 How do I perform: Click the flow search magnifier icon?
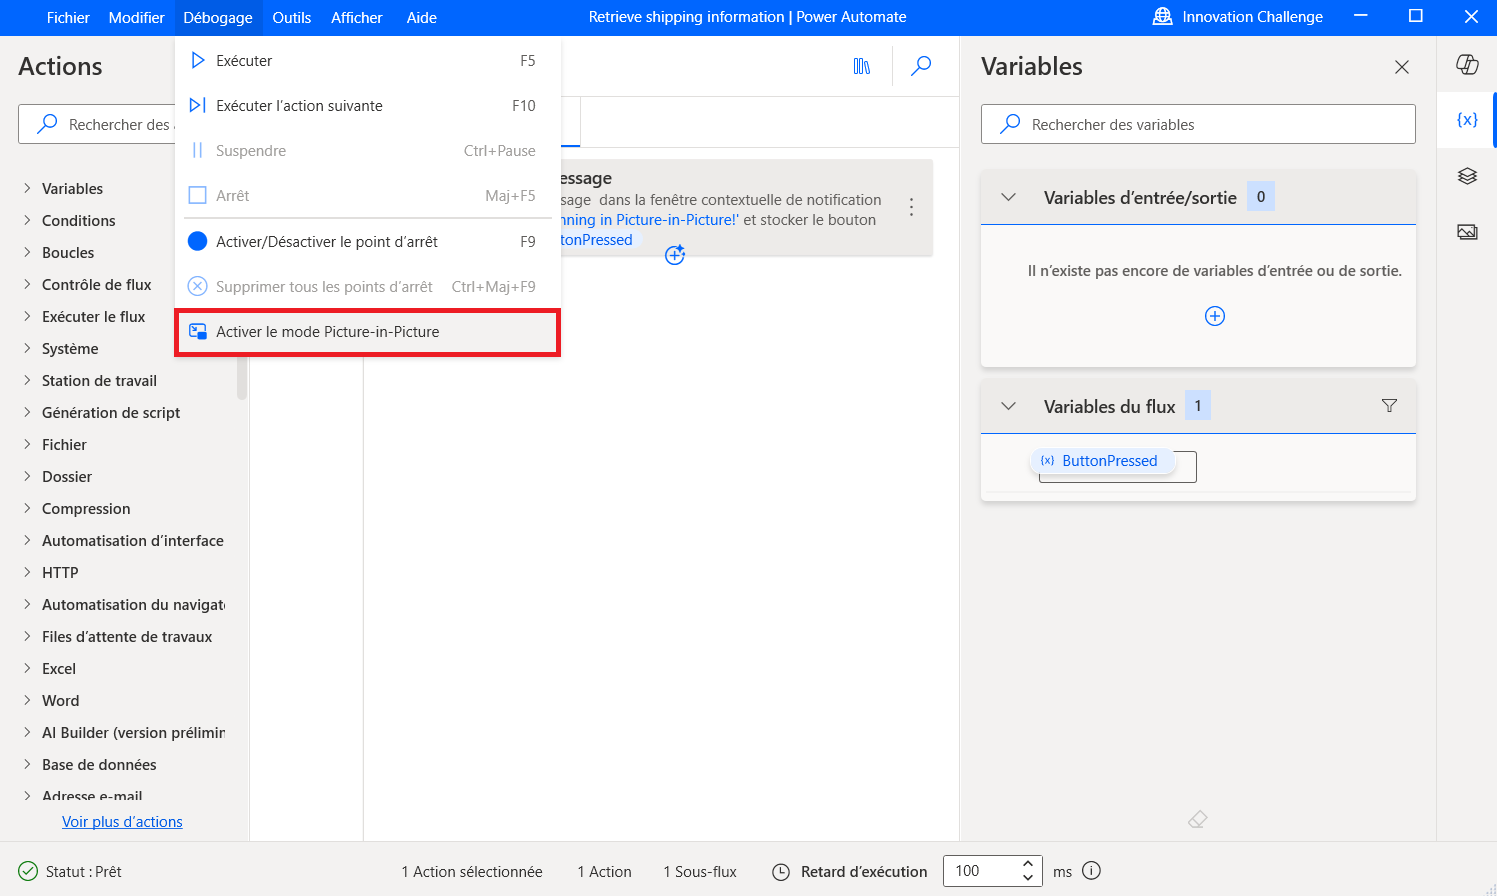(921, 66)
